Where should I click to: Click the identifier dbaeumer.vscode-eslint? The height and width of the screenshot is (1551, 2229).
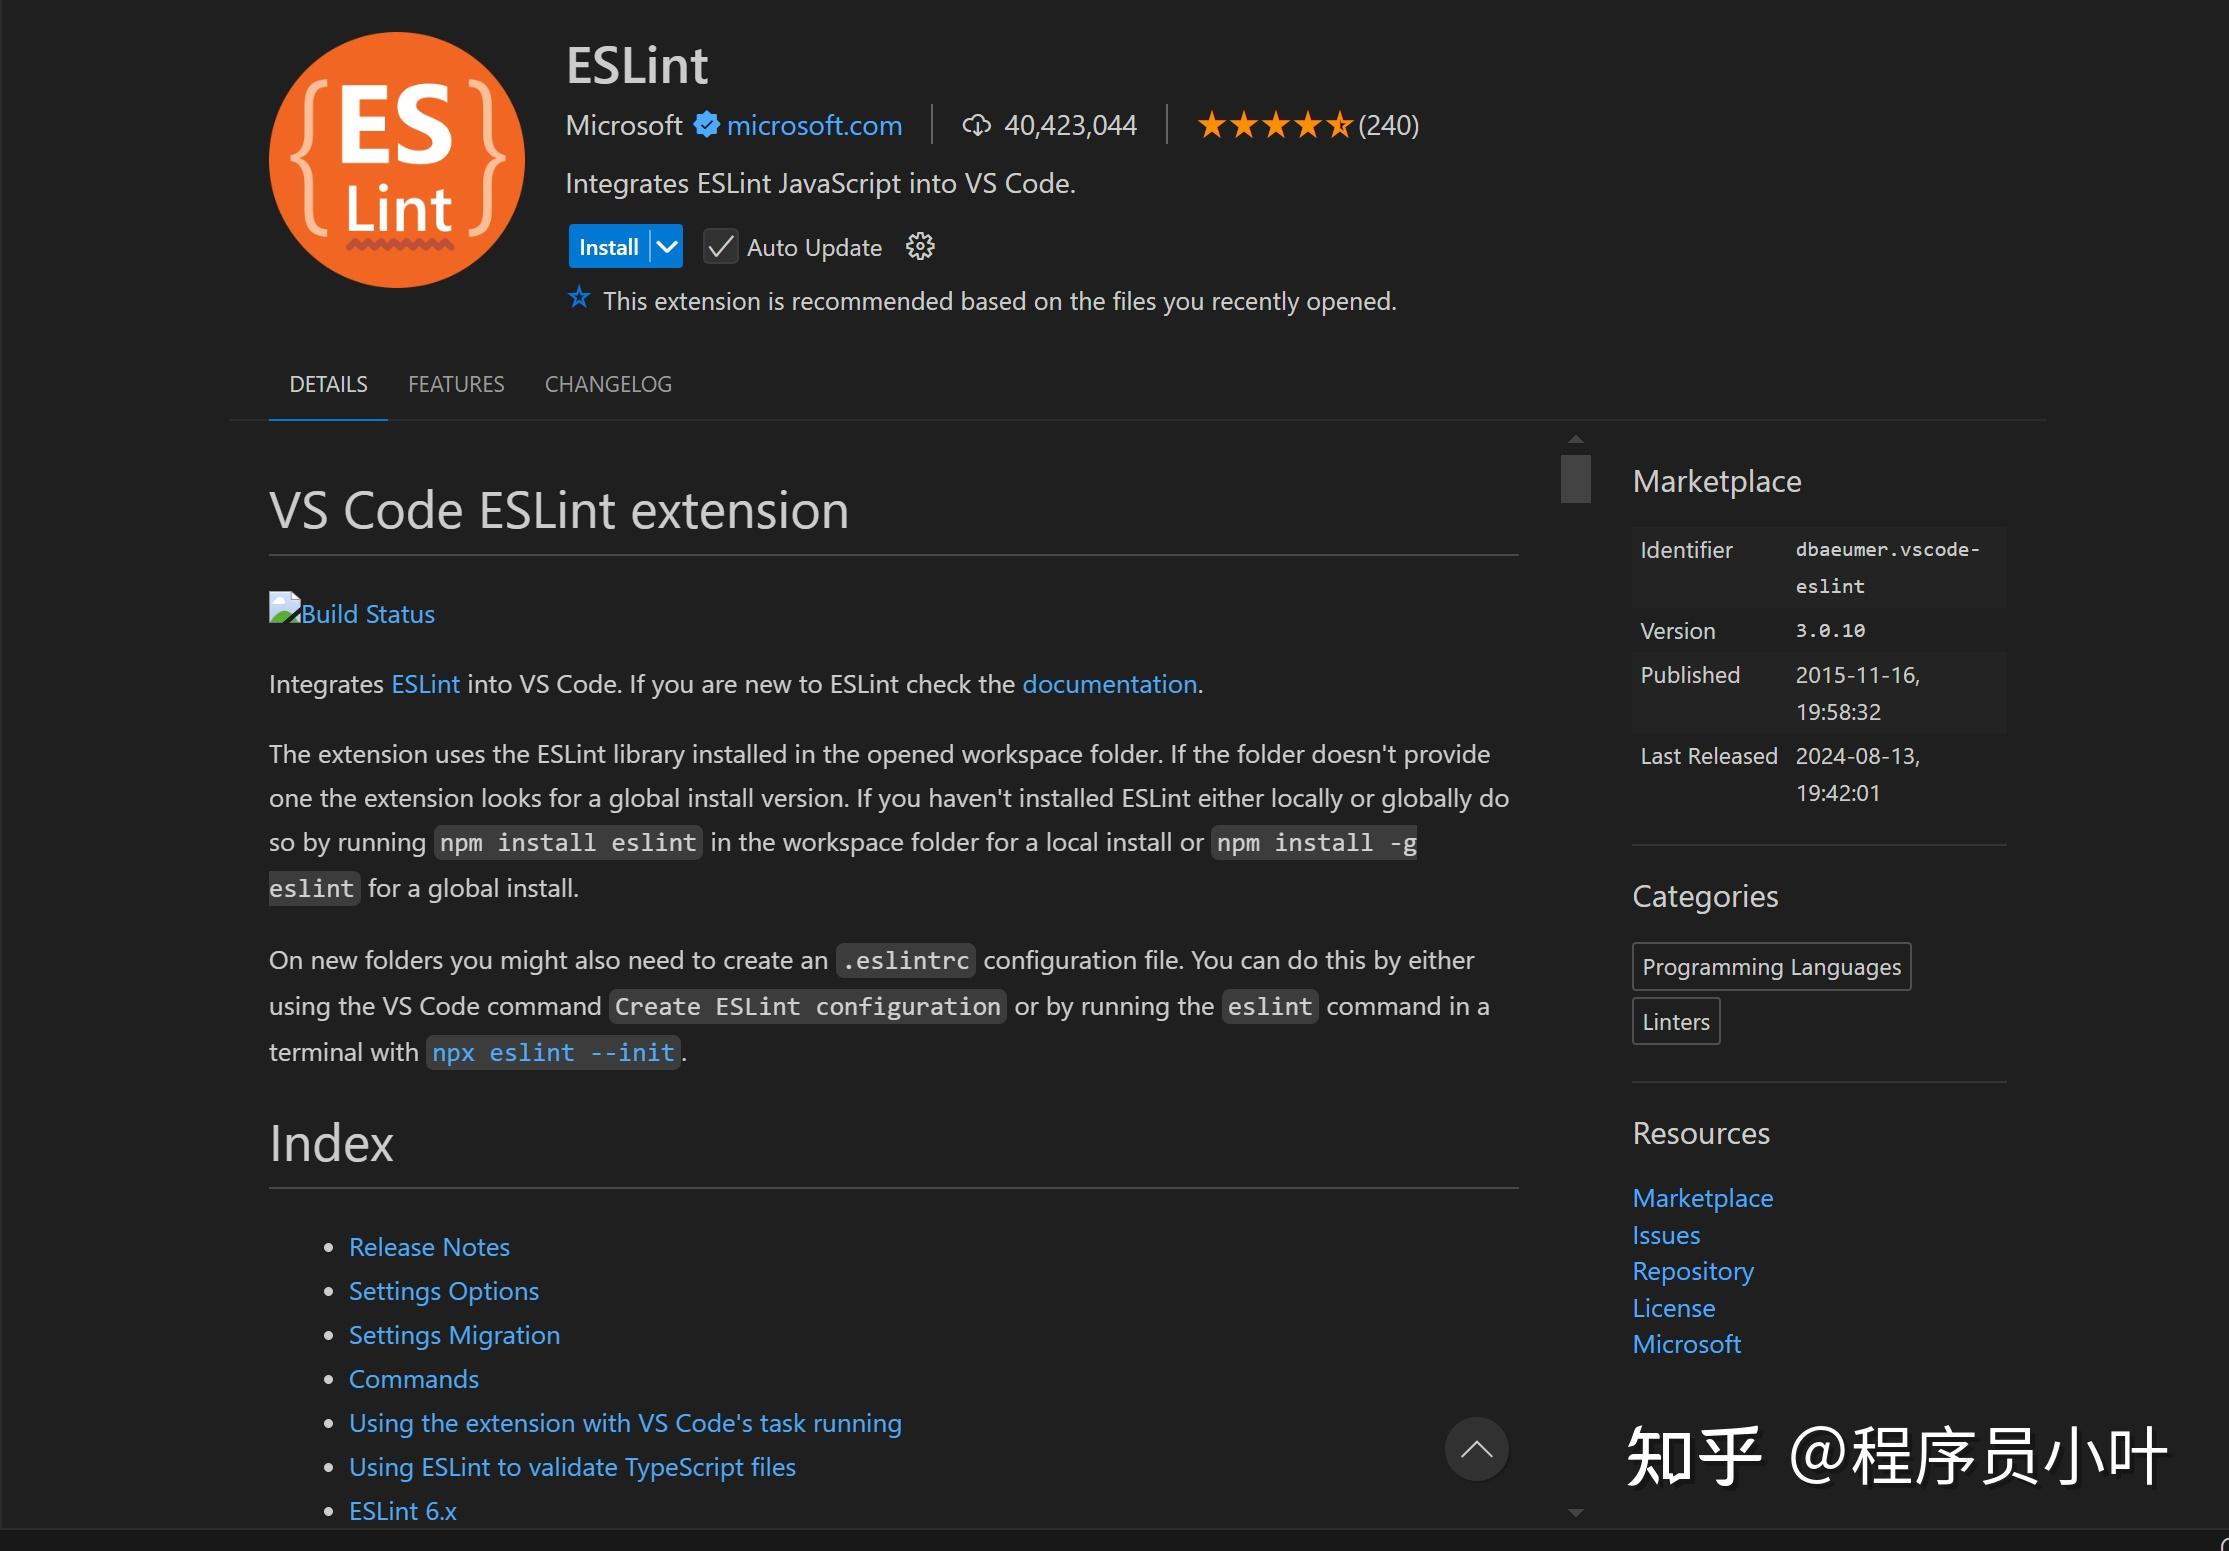tap(1887, 568)
